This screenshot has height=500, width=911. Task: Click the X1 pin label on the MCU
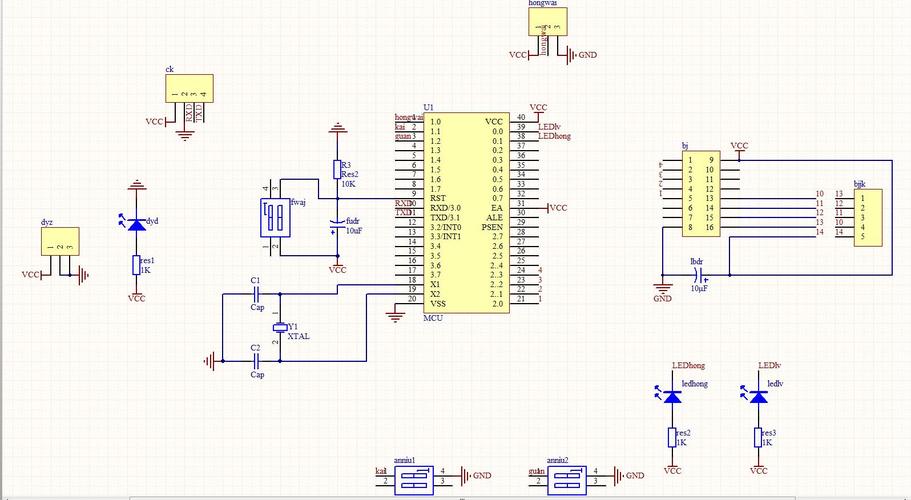click(x=435, y=285)
